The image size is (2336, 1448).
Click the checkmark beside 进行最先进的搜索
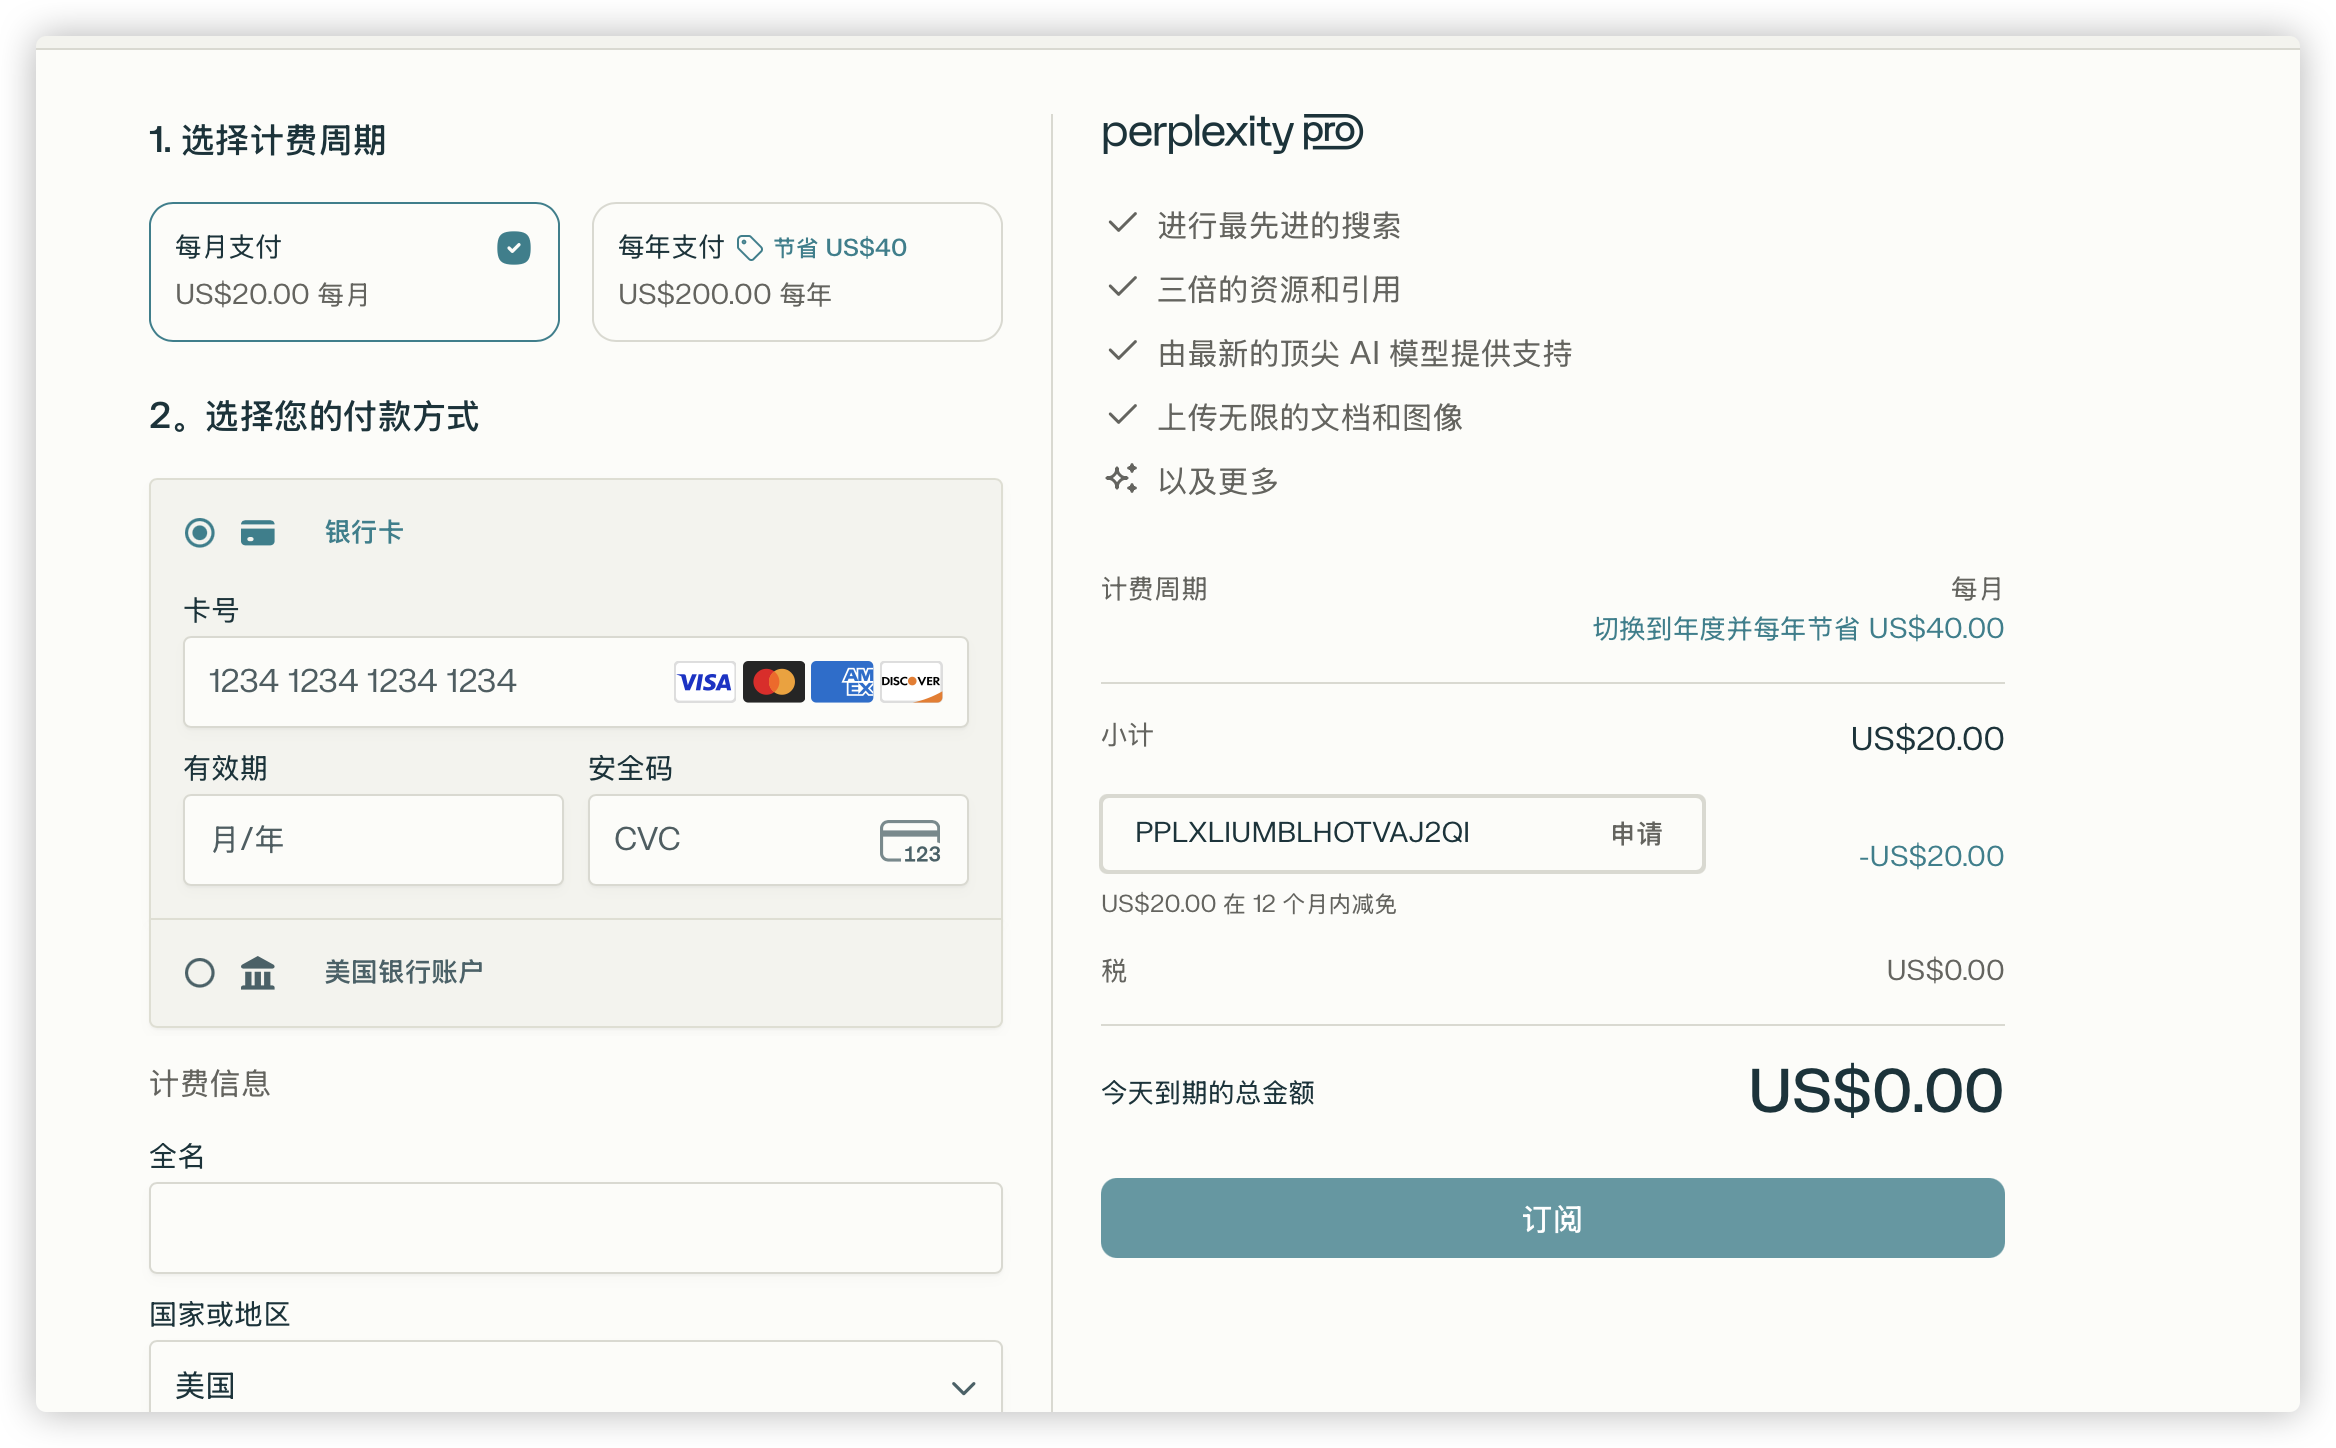[x=1123, y=223]
